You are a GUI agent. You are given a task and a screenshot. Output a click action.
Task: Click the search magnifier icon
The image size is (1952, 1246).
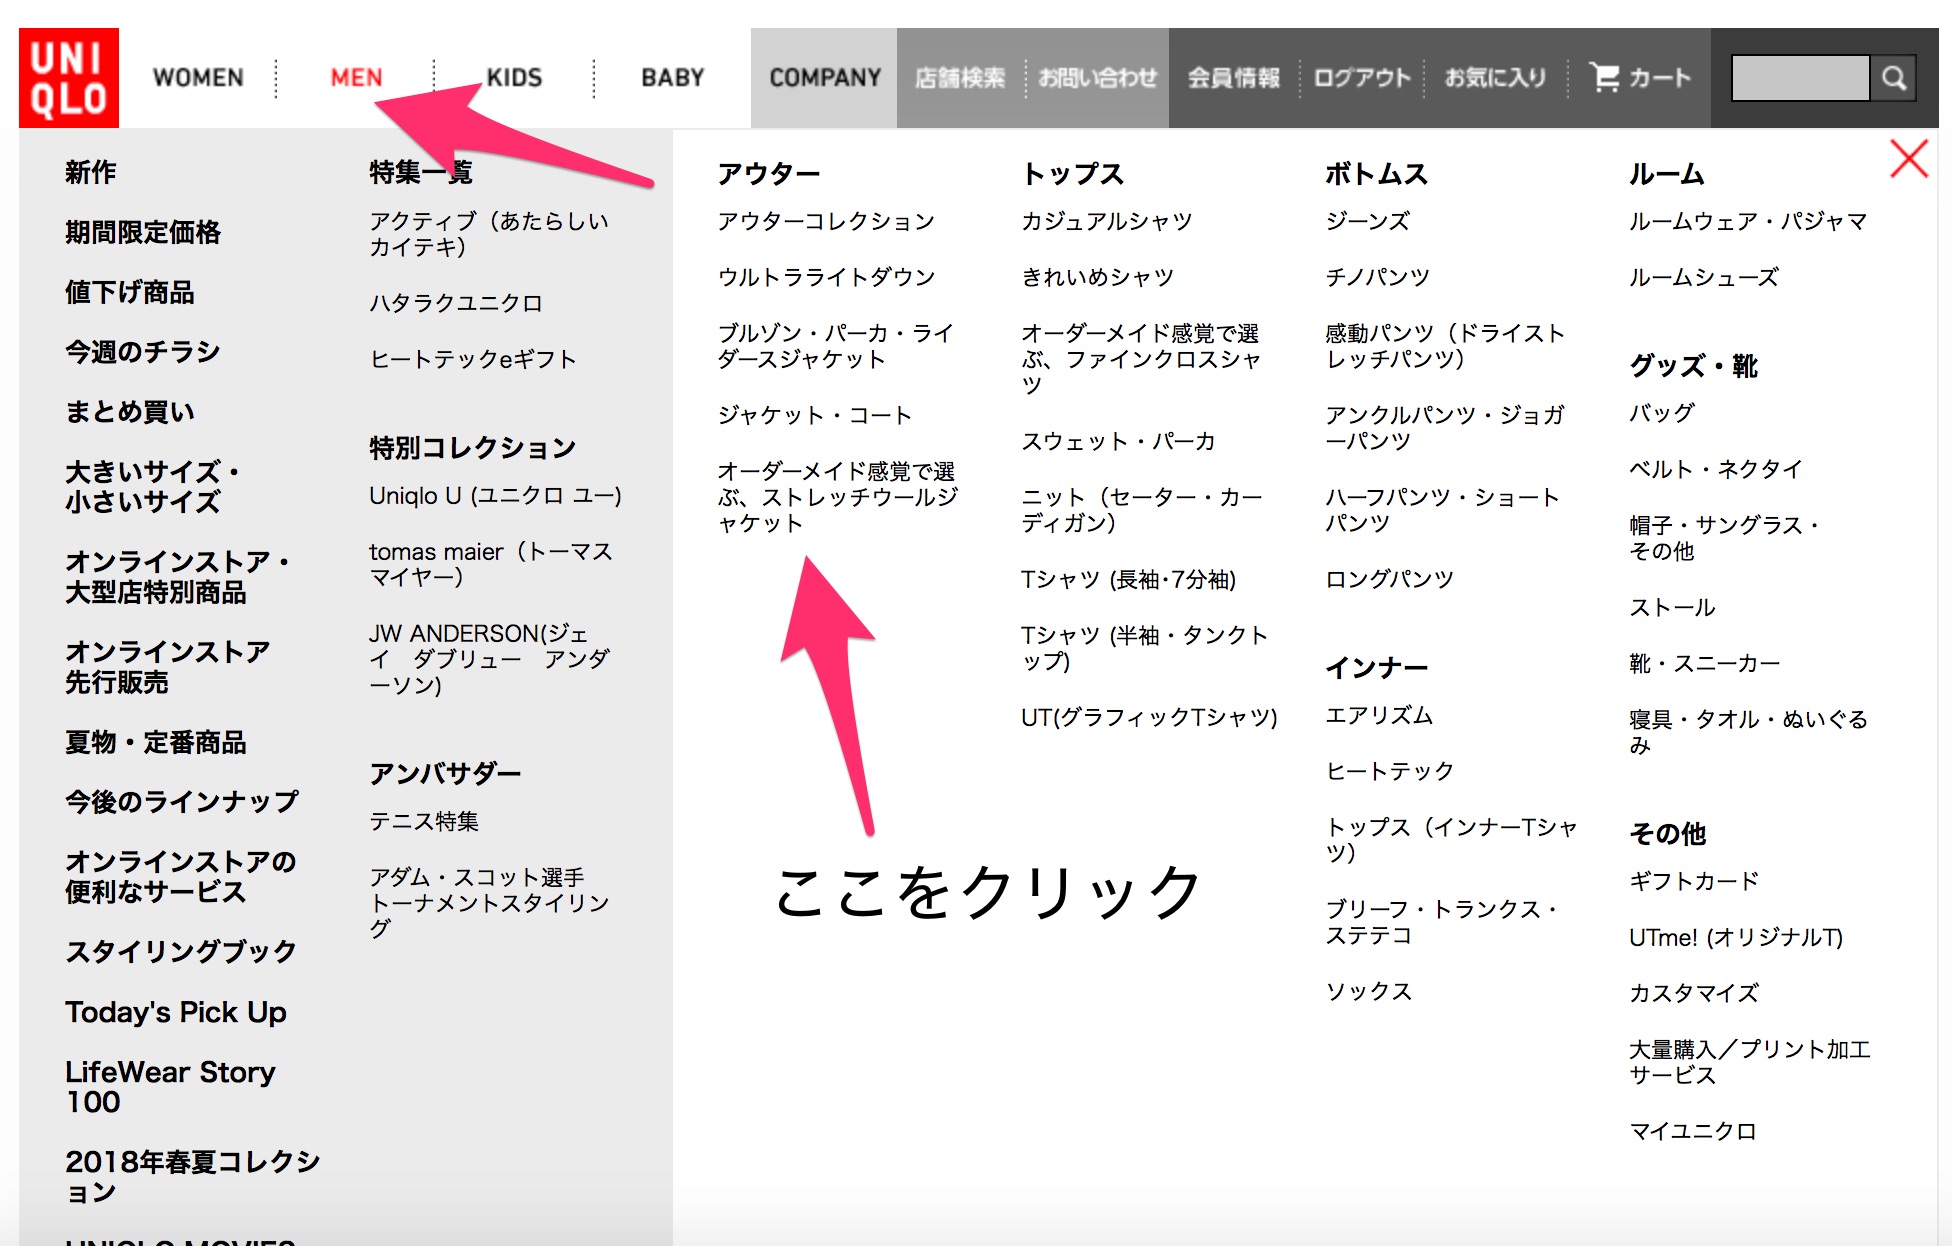[x=1894, y=78]
